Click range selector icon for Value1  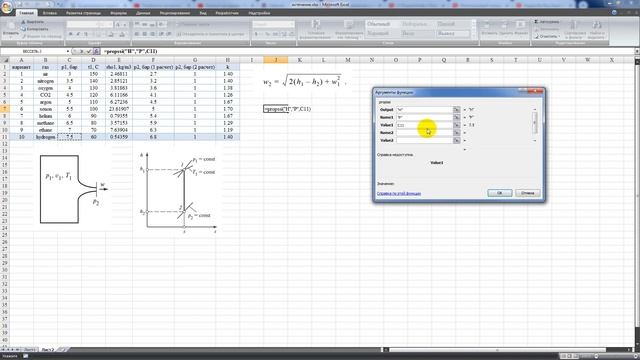click(x=457, y=125)
